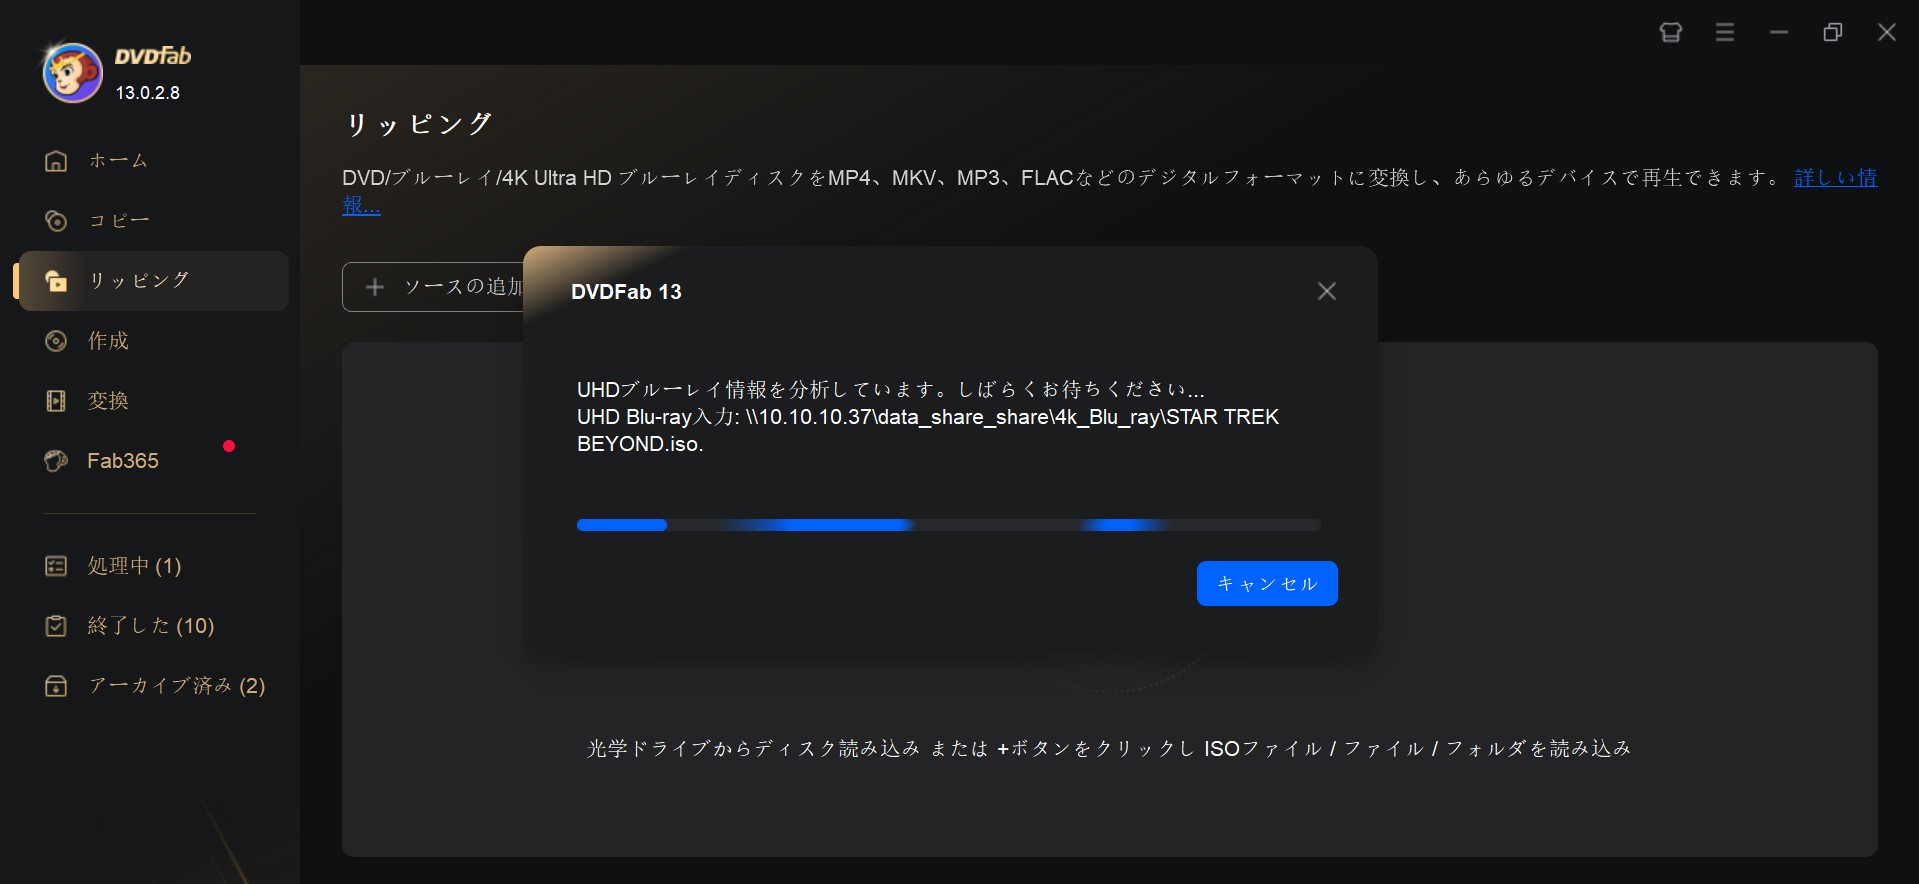Restore down the DVDFab window
The height and width of the screenshot is (884, 1919).
click(x=1833, y=32)
